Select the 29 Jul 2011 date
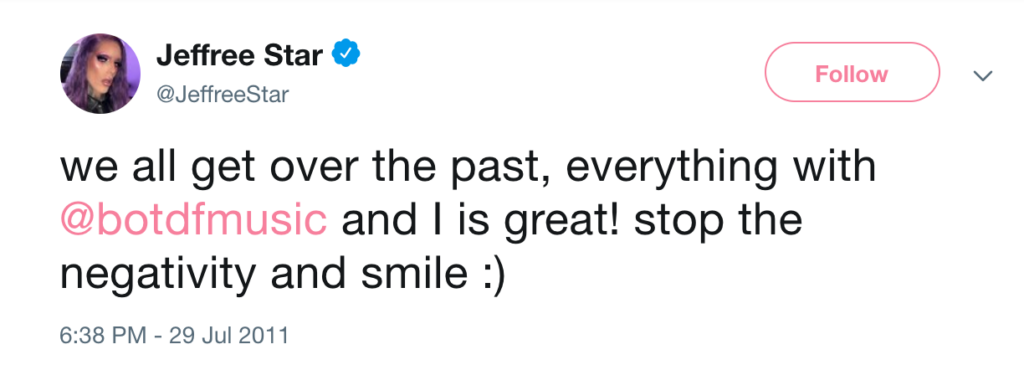The width and height of the screenshot is (1024, 370). [228, 335]
